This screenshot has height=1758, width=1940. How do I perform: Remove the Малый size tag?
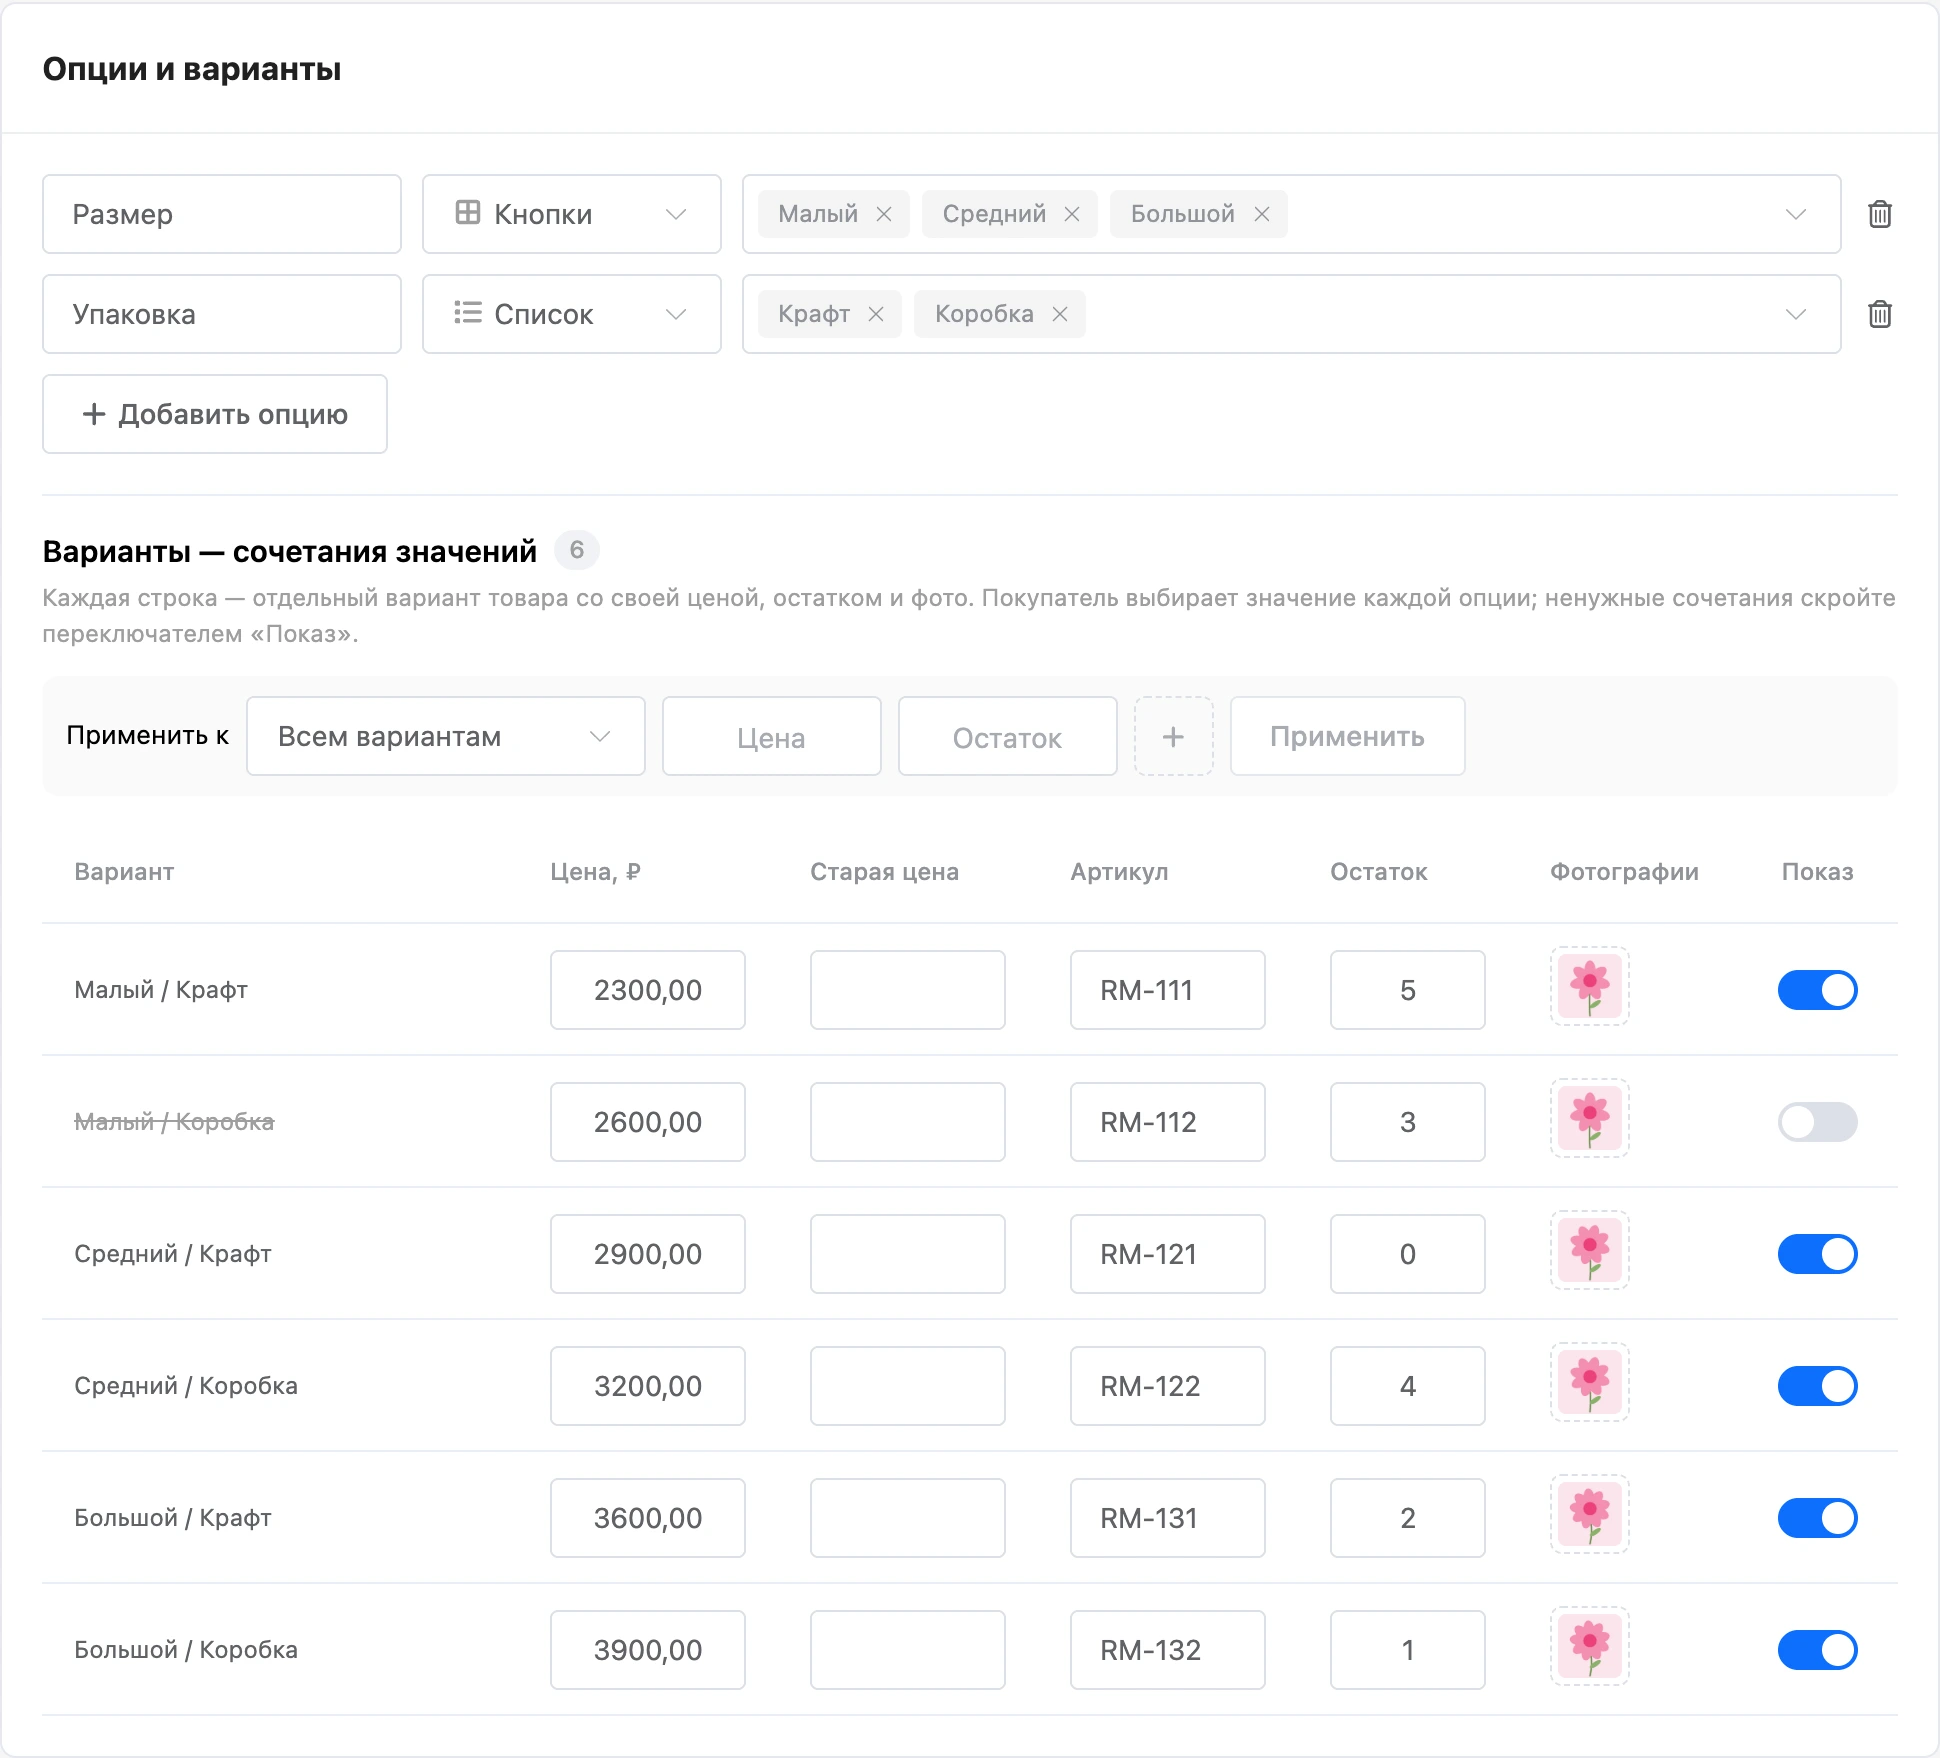point(884,214)
